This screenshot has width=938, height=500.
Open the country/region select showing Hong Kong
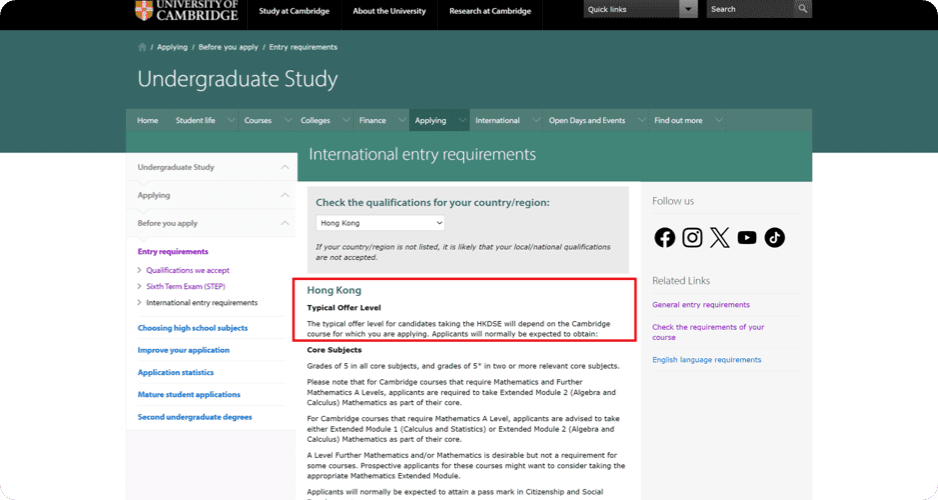point(380,223)
